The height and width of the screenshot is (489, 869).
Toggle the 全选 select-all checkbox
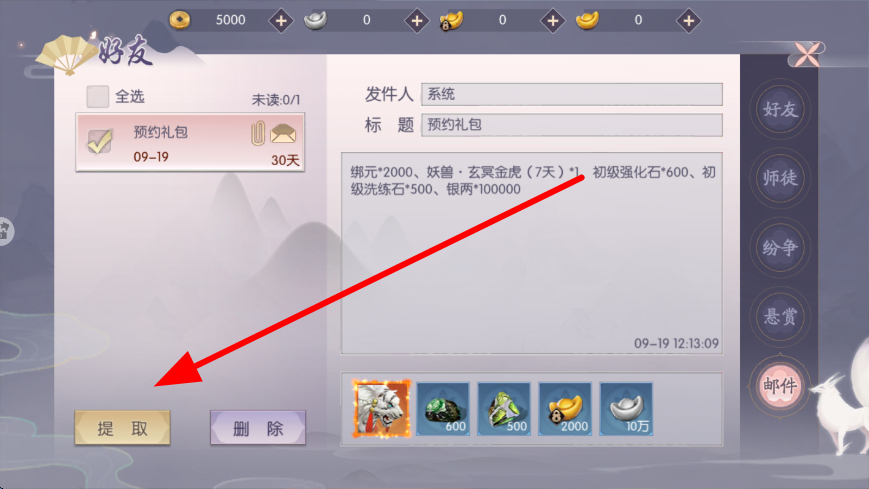point(98,96)
